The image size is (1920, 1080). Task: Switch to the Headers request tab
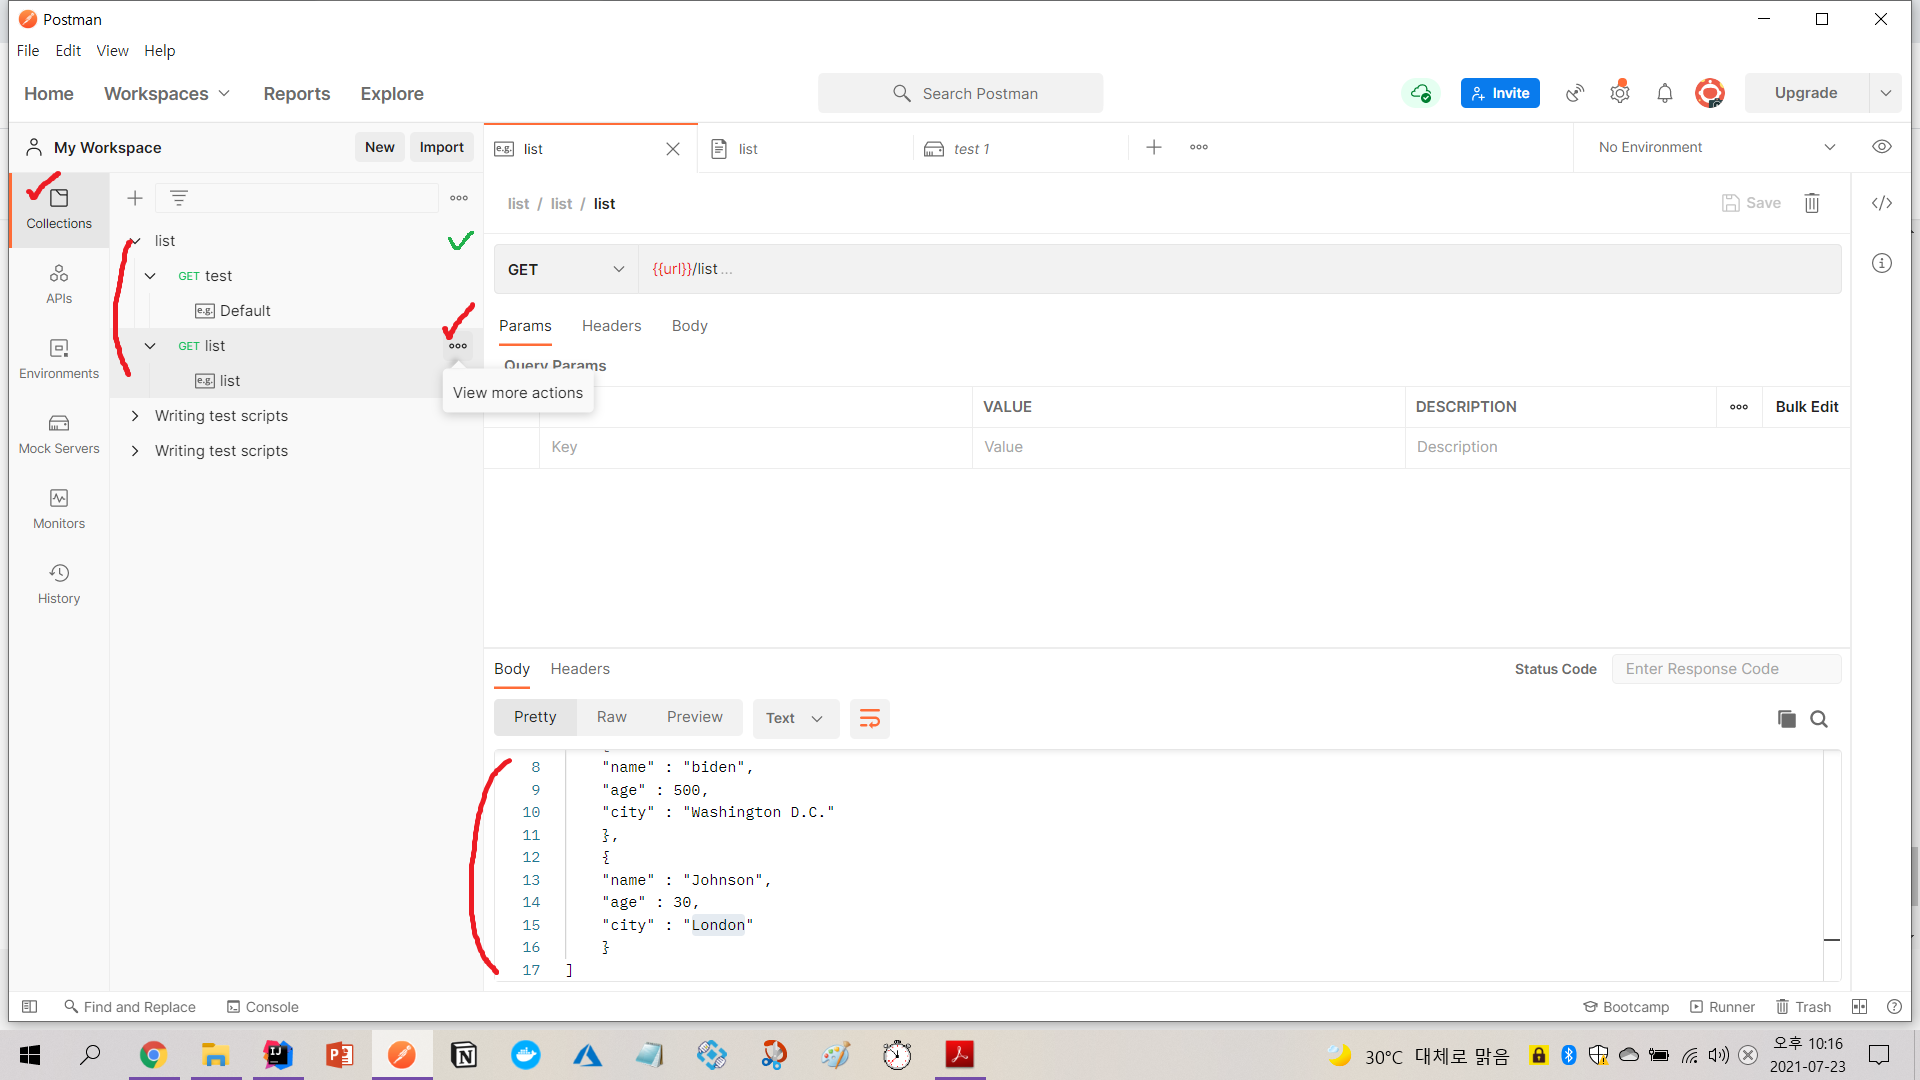click(x=611, y=326)
